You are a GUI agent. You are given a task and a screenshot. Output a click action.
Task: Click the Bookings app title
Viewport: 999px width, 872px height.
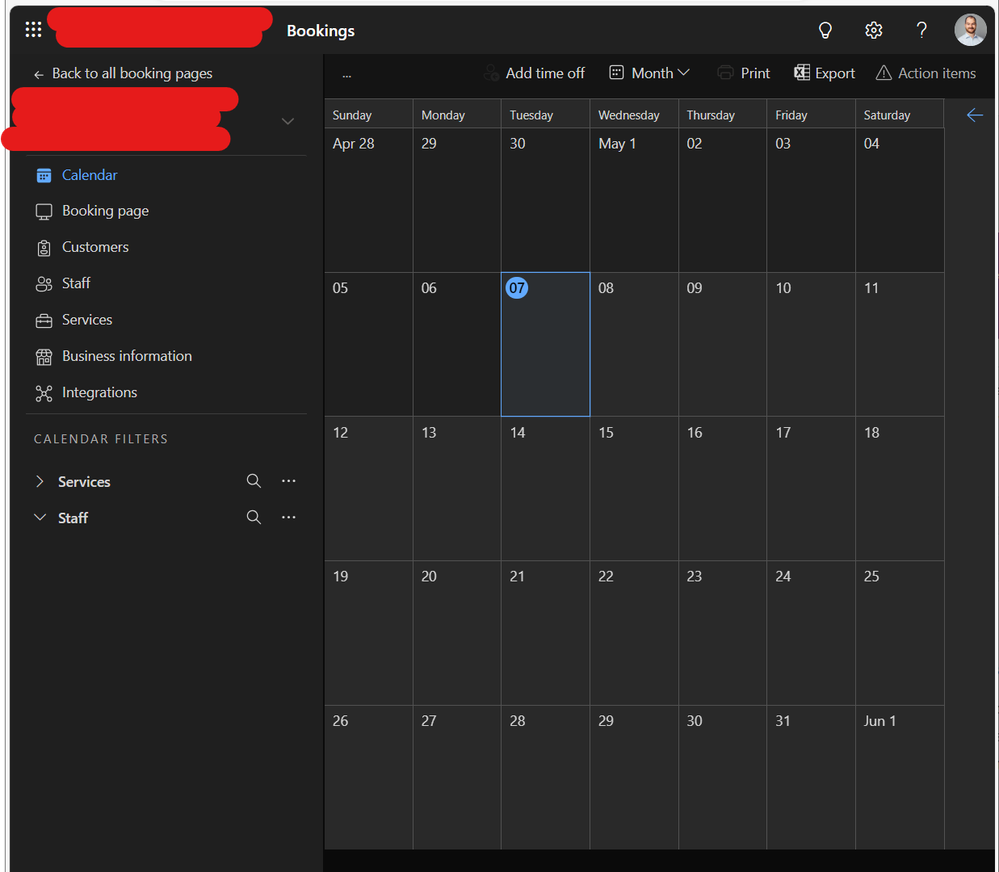[320, 31]
